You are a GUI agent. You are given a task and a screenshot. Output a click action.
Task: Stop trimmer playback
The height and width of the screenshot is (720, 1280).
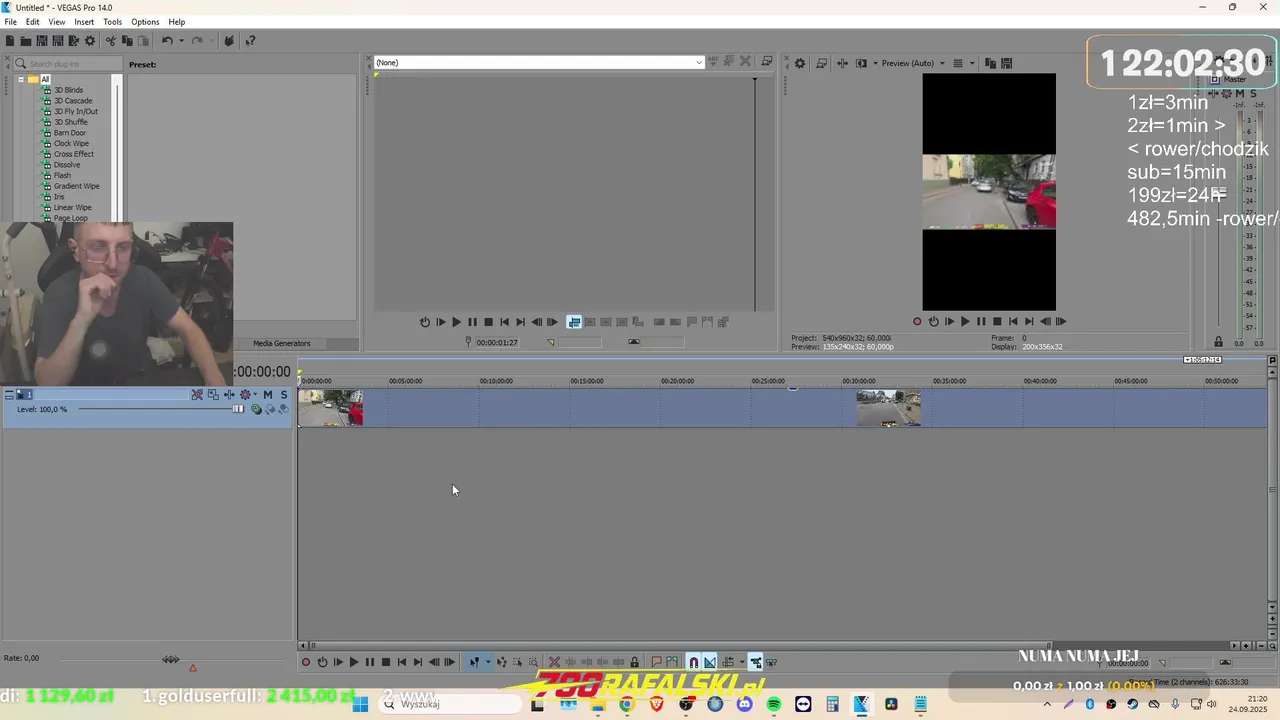(x=488, y=322)
